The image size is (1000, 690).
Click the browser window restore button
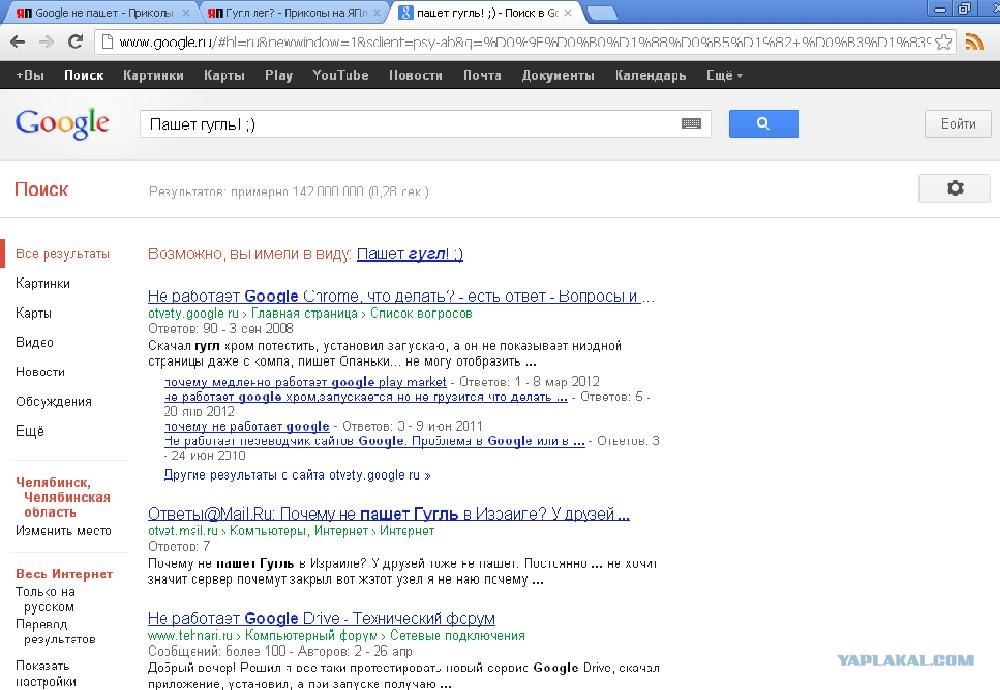pos(964,8)
